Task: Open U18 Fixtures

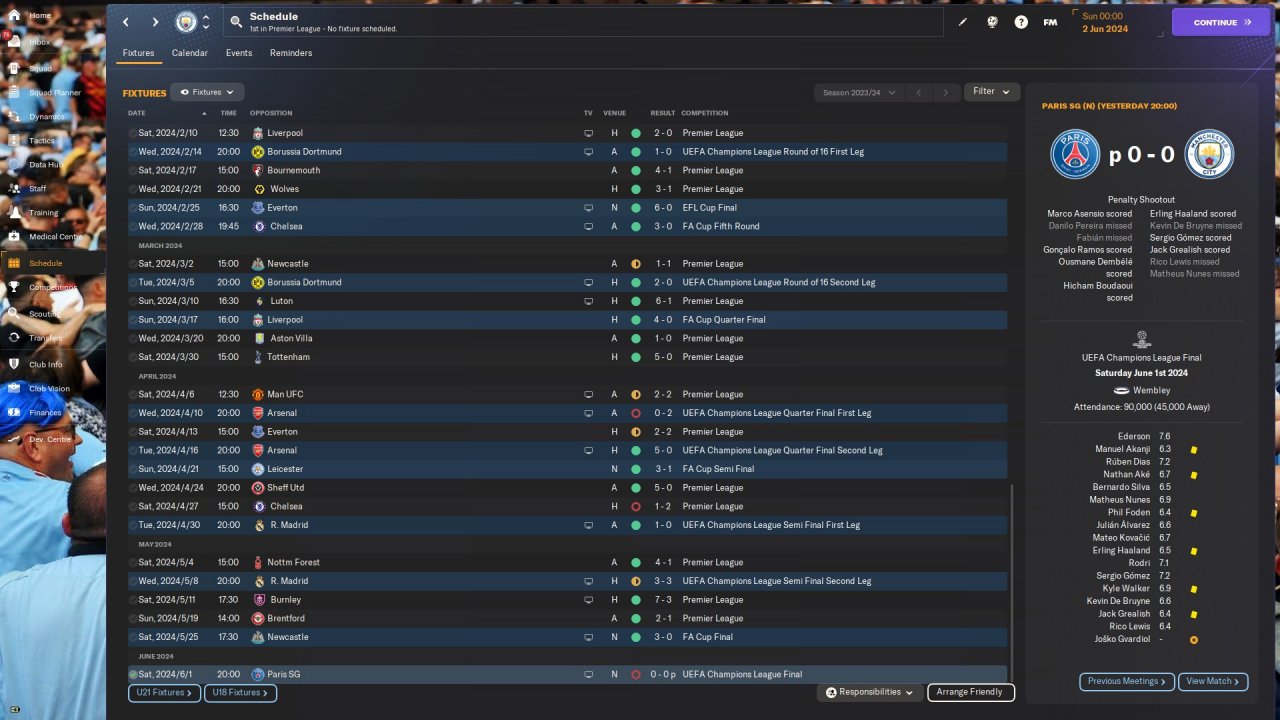Action: 240,692
